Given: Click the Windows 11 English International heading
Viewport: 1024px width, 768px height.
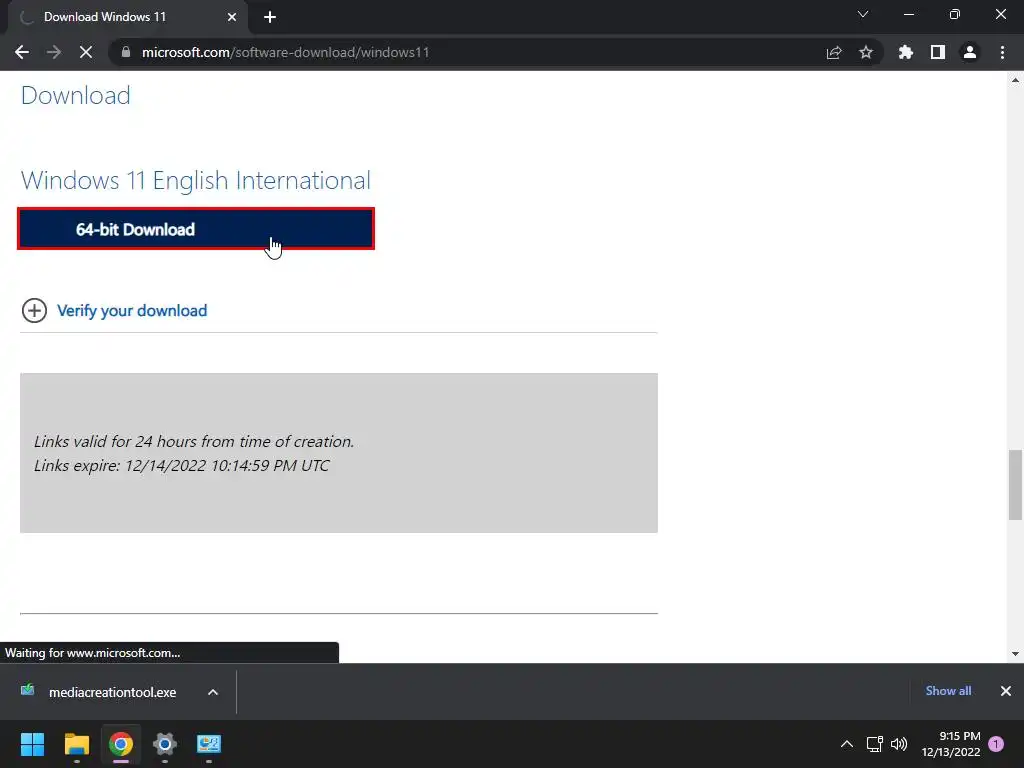Looking at the screenshot, I should (x=196, y=180).
